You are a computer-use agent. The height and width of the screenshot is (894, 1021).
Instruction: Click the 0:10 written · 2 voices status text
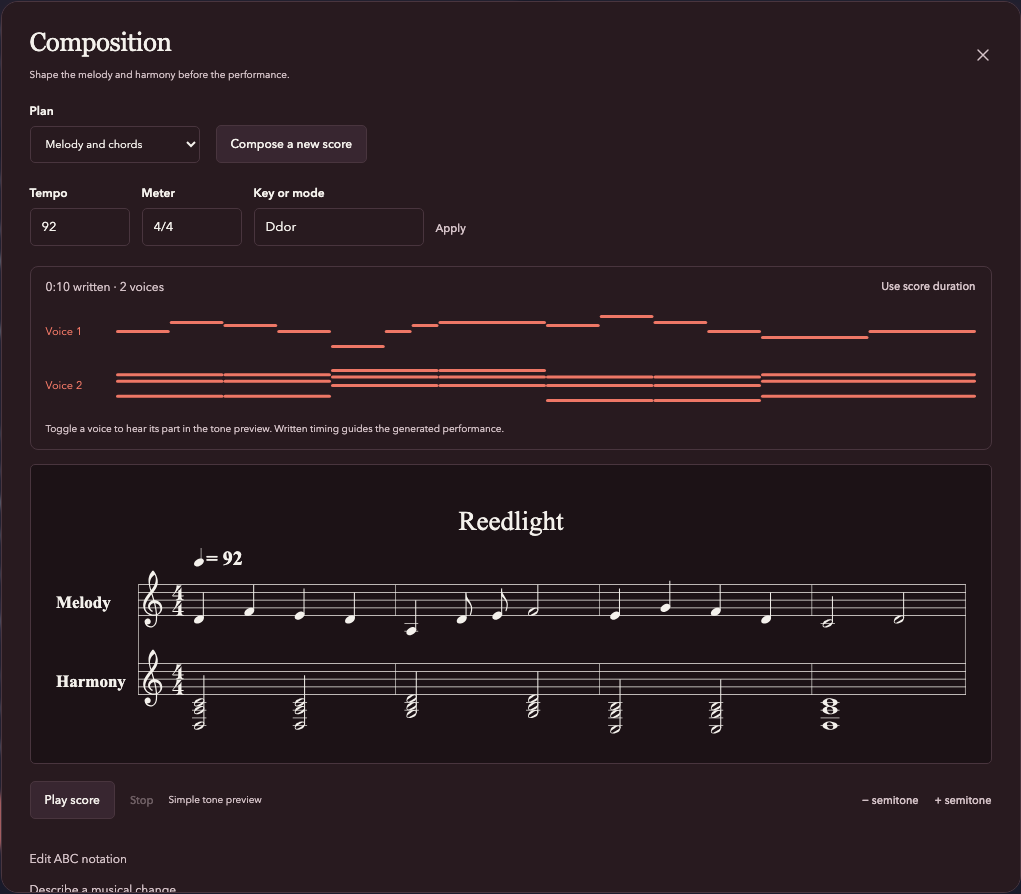(x=104, y=287)
